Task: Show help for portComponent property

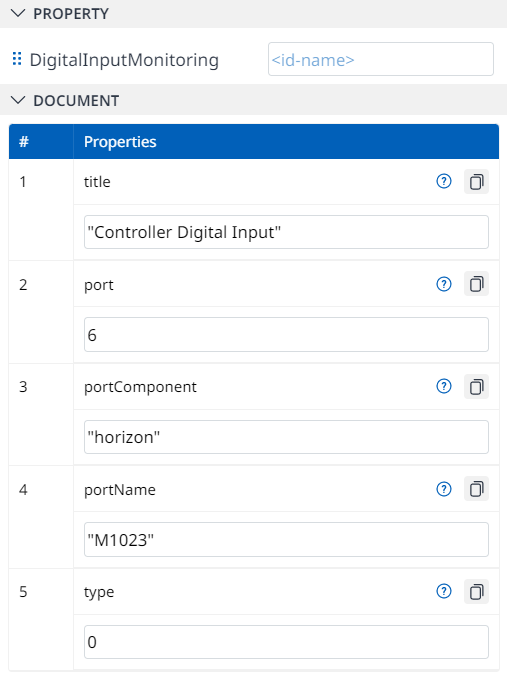Action: coord(444,386)
